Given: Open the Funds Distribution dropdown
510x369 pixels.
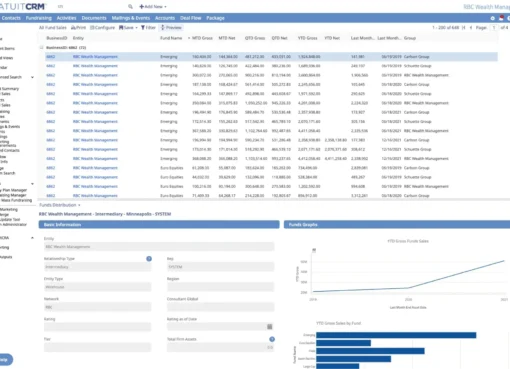Looking at the screenshot, I should point(60,205).
